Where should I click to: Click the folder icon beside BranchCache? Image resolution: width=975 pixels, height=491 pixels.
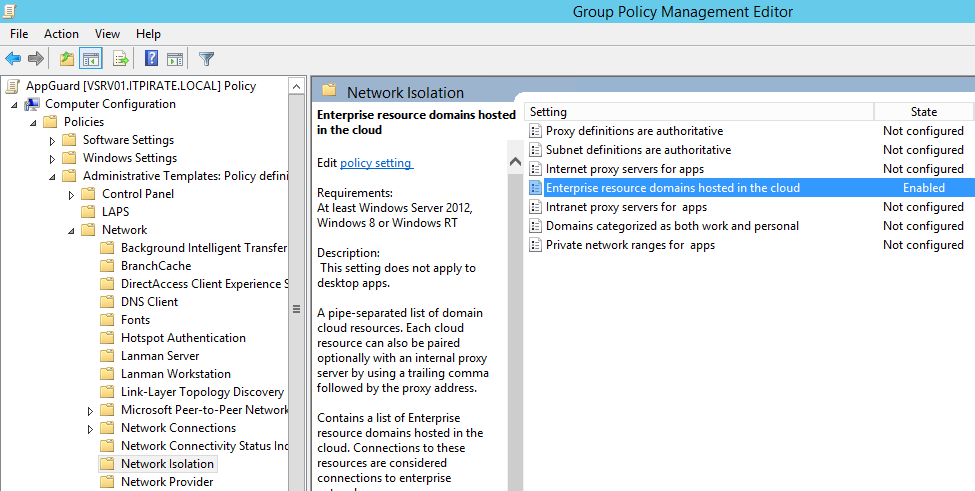(108, 265)
